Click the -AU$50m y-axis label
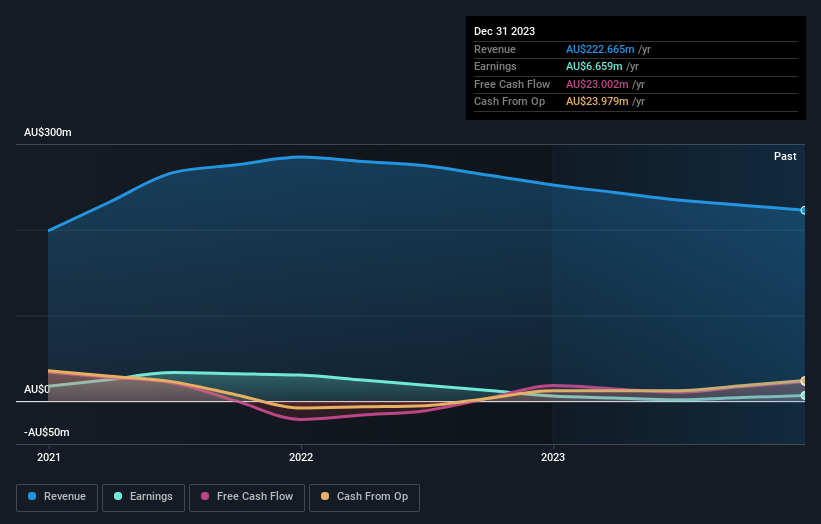This screenshot has width=821, height=524. (47, 432)
